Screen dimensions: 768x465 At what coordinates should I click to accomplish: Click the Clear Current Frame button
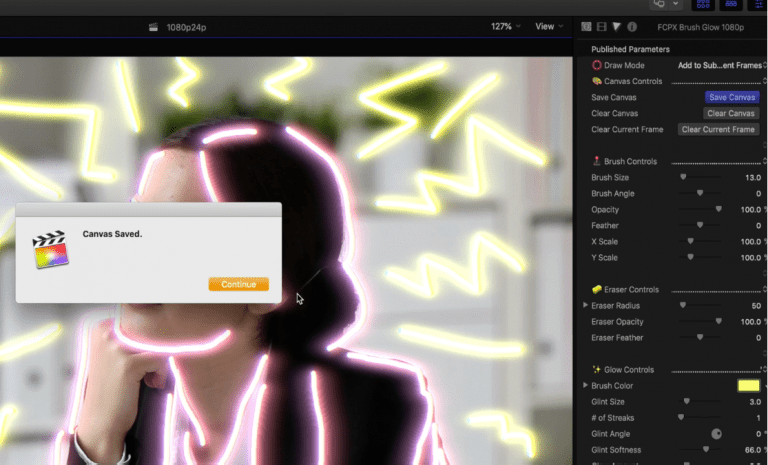pyautogui.click(x=718, y=129)
